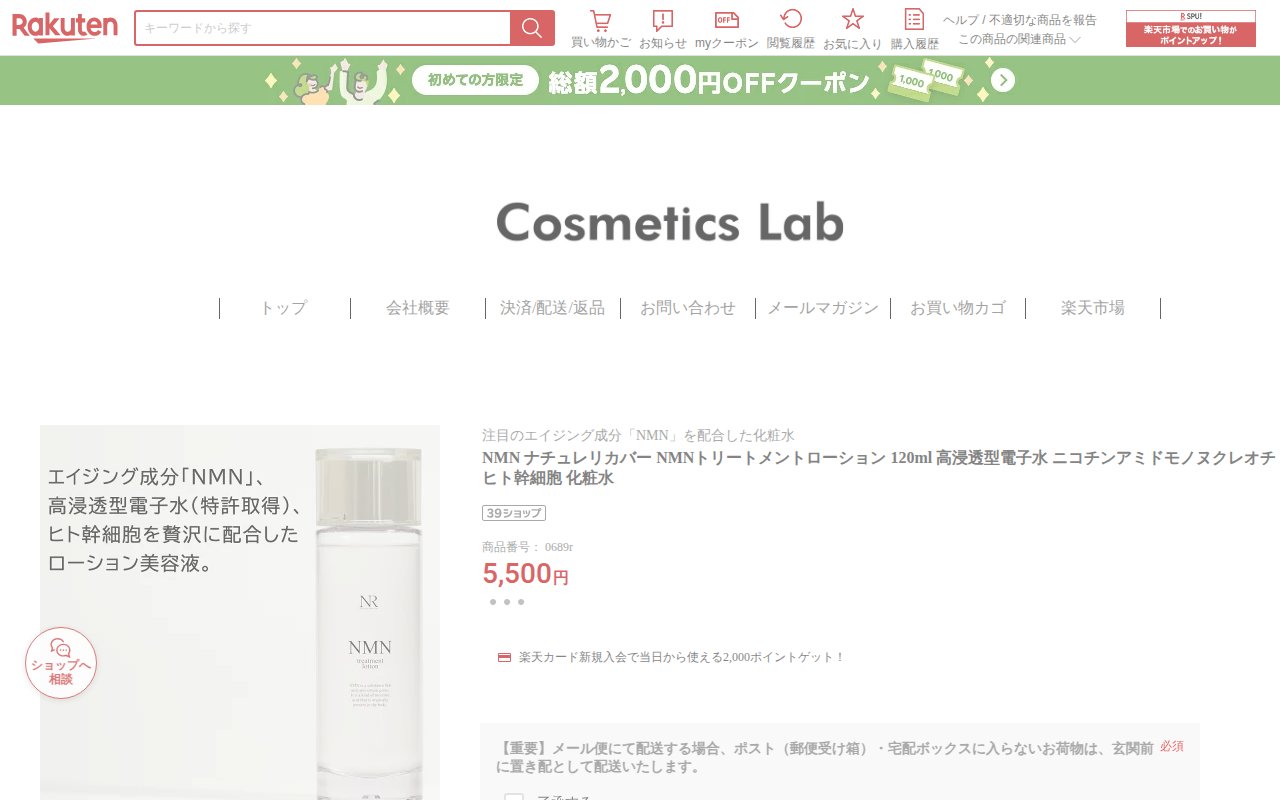The image size is (1280, 800).
Task: Open the お知らせ notifications icon
Action: [x=663, y=21]
